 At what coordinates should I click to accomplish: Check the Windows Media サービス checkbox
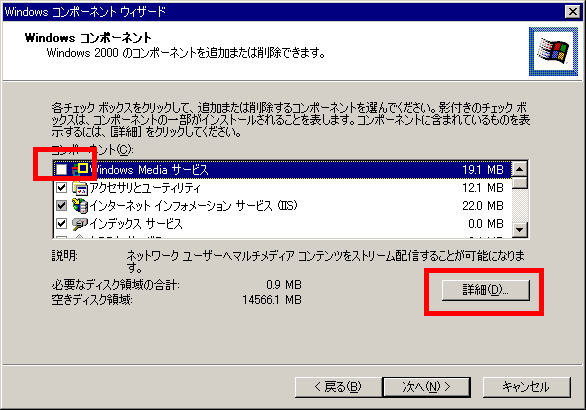61,170
